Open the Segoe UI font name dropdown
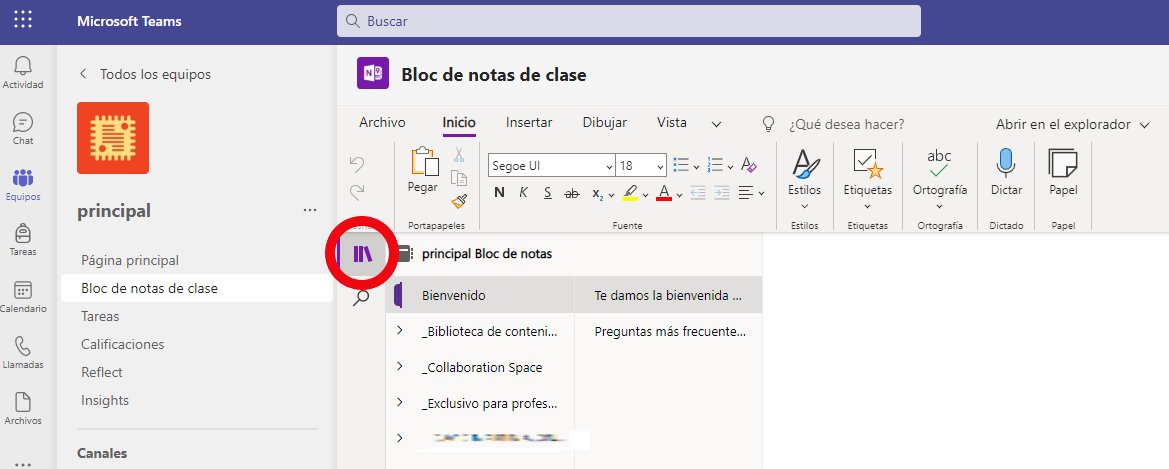 610,166
